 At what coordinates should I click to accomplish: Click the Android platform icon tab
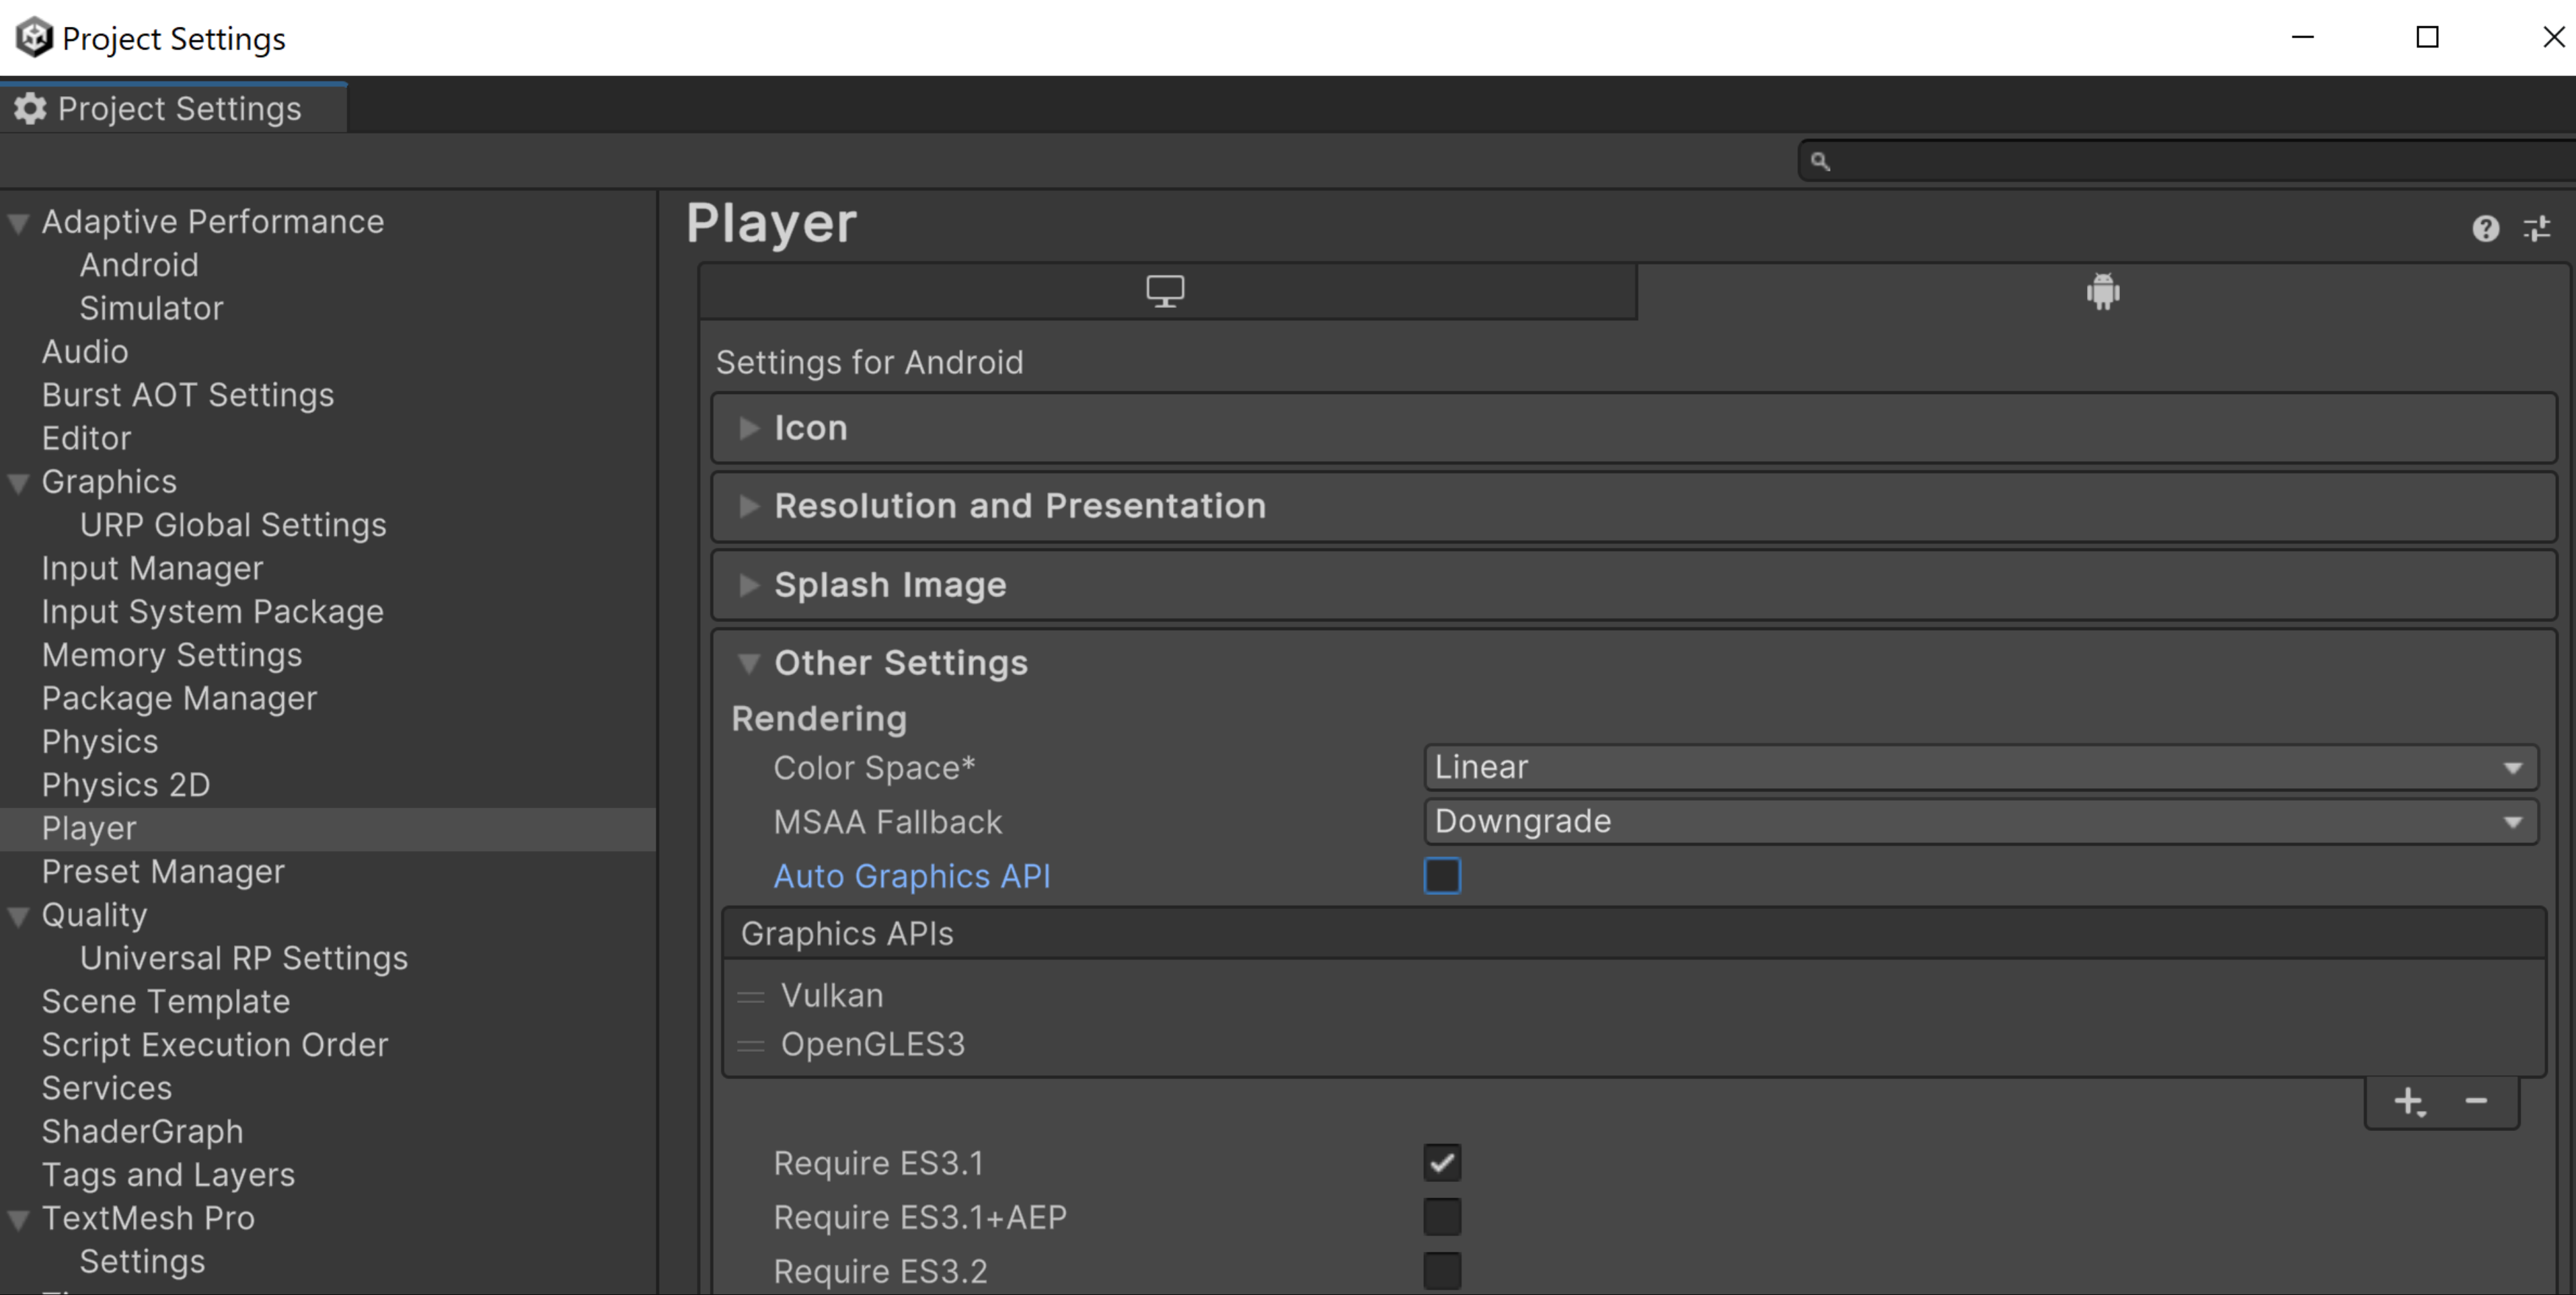click(x=2104, y=294)
